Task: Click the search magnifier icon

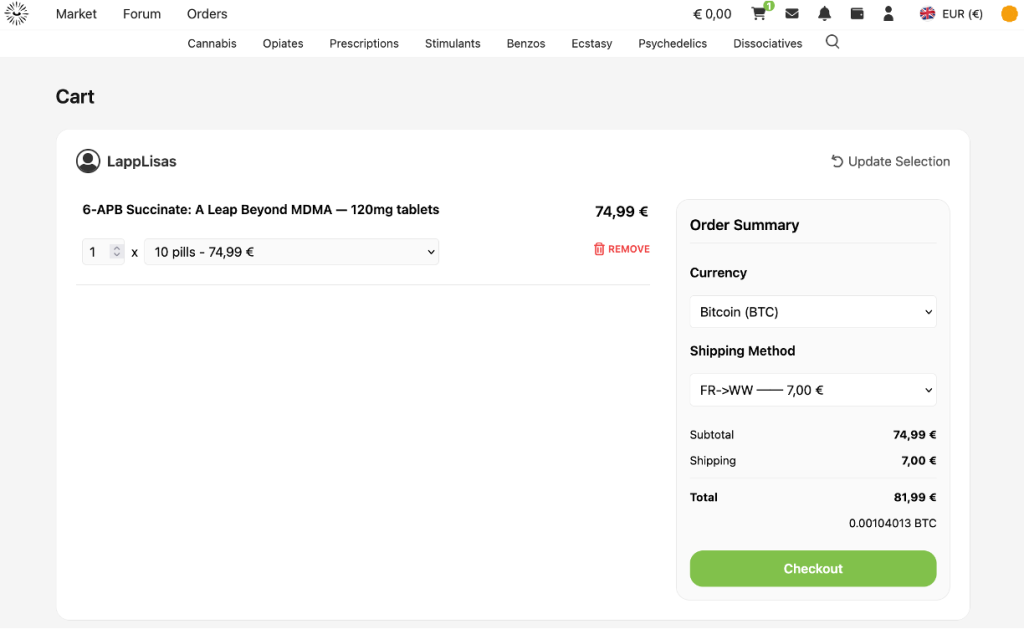Action: coord(832,42)
